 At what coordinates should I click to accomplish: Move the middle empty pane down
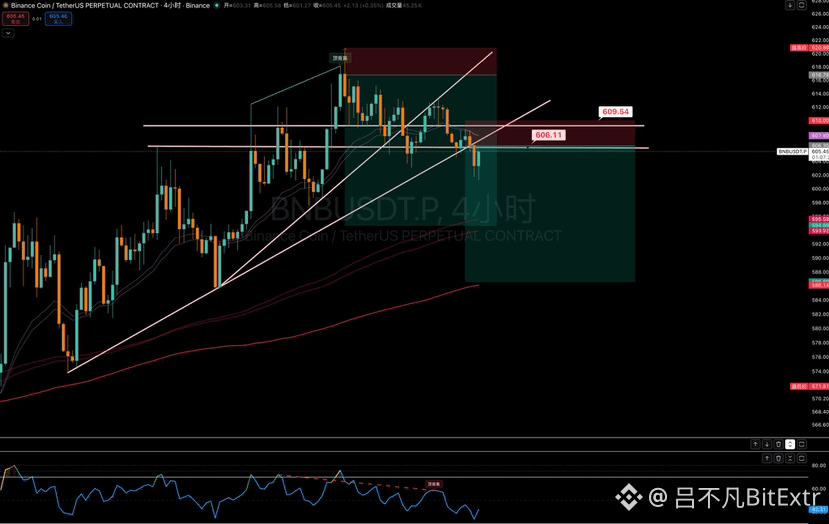(x=767, y=444)
